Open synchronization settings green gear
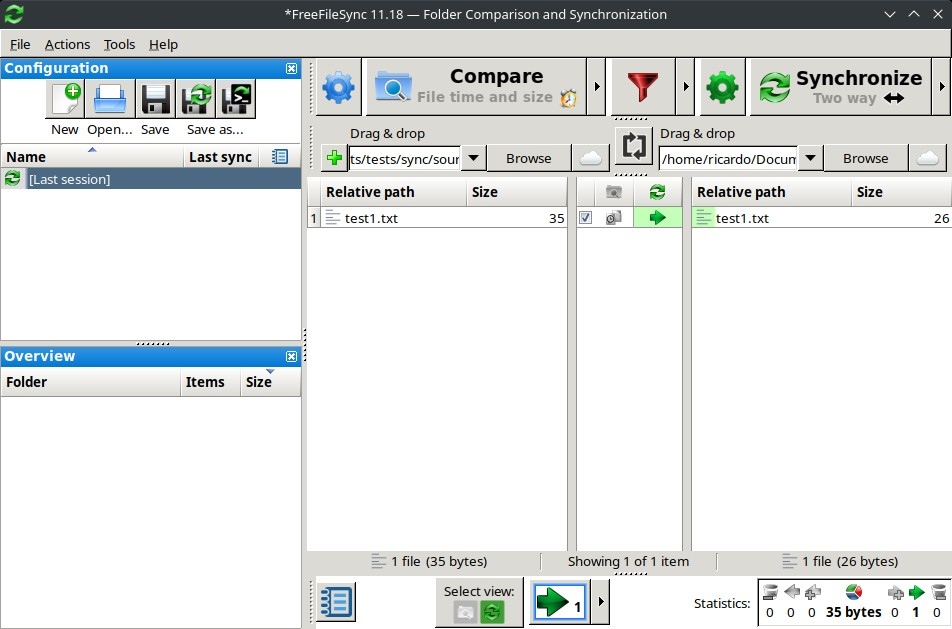This screenshot has width=952, height=629. click(x=722, y=87)
